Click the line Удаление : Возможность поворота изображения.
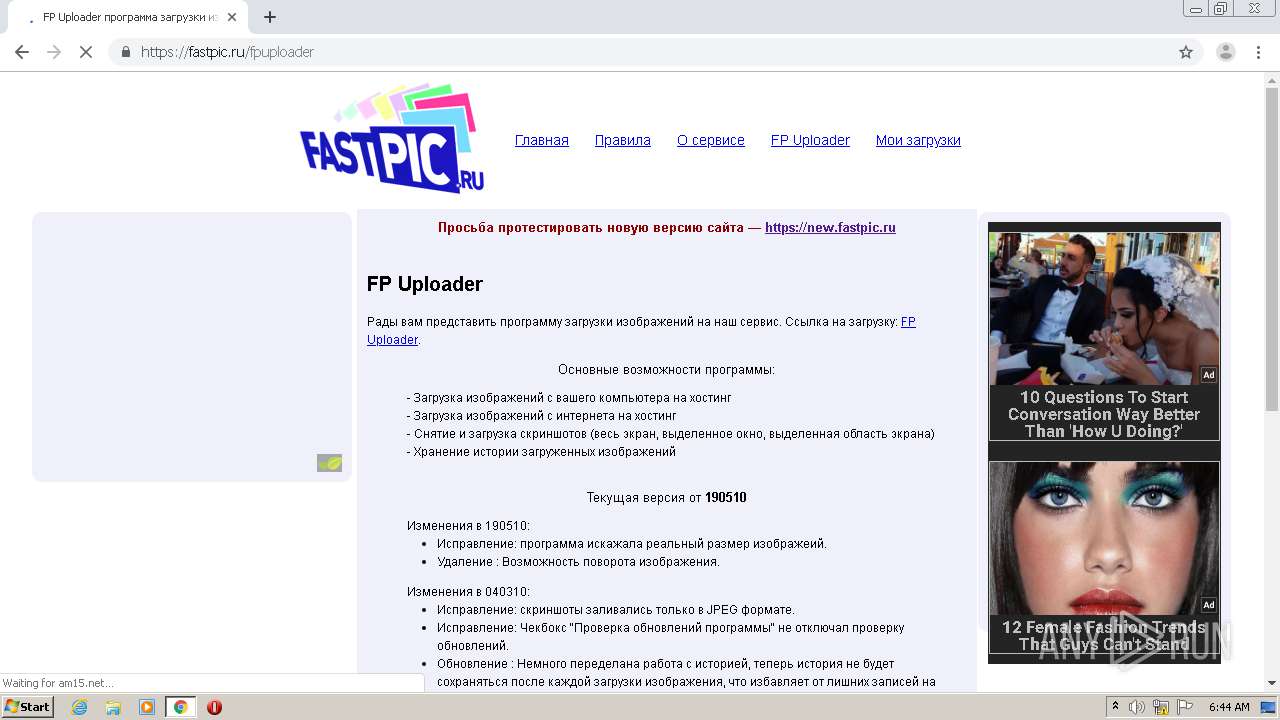 pos(578,562)
